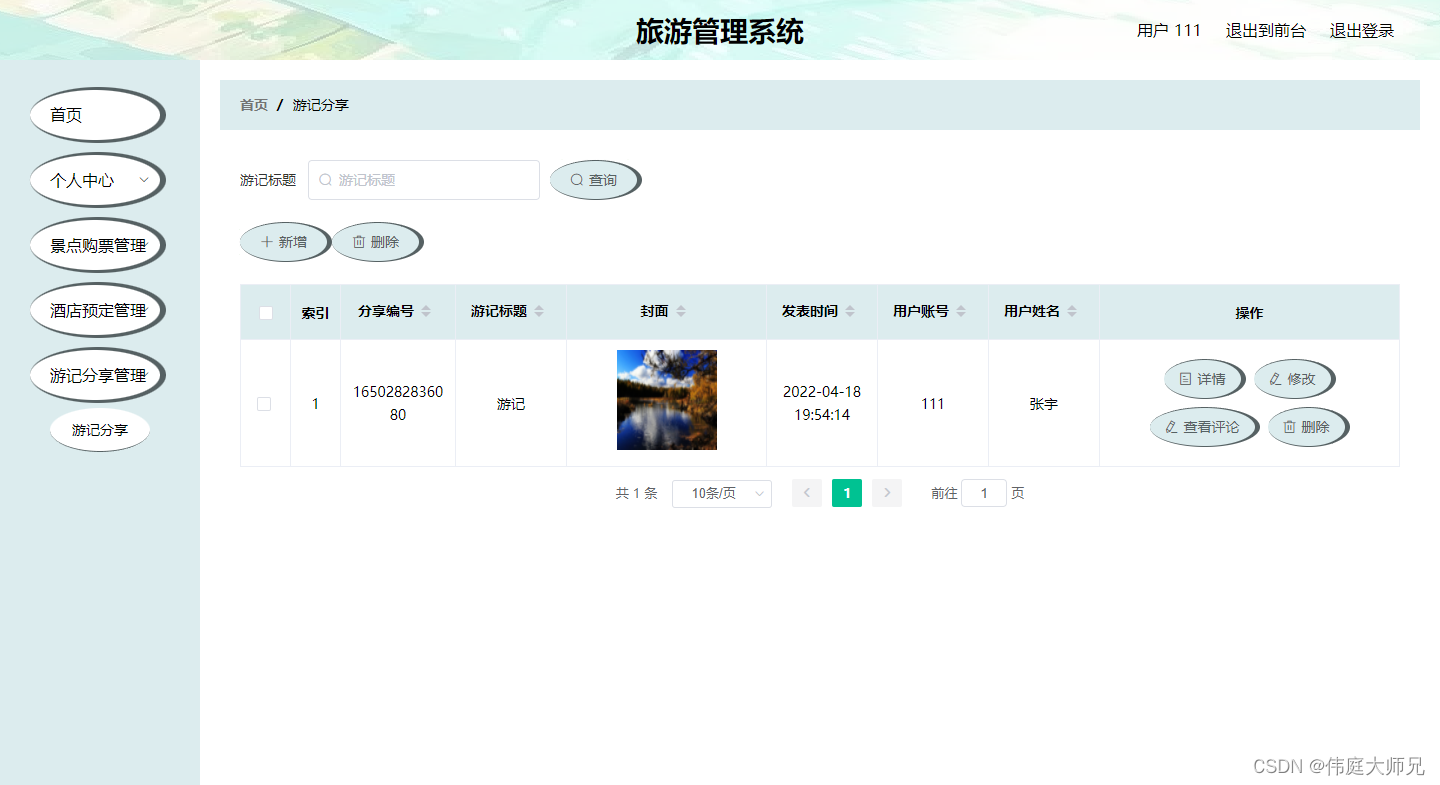This screenshot has height=785, width=1440.
Task: Go to the next page arrow
Action: 887,493
